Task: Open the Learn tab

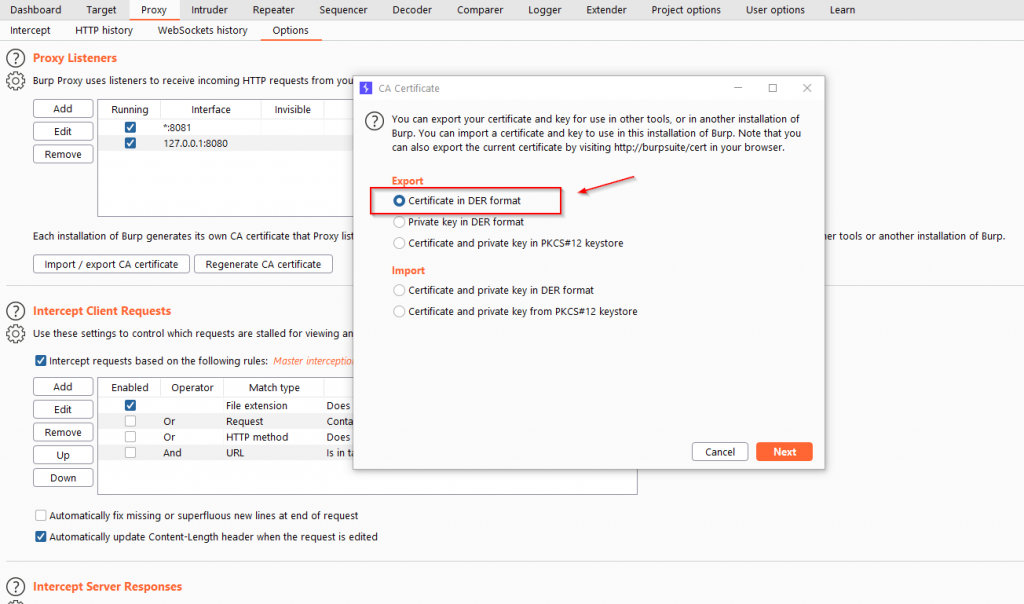Action: [842, 10]
